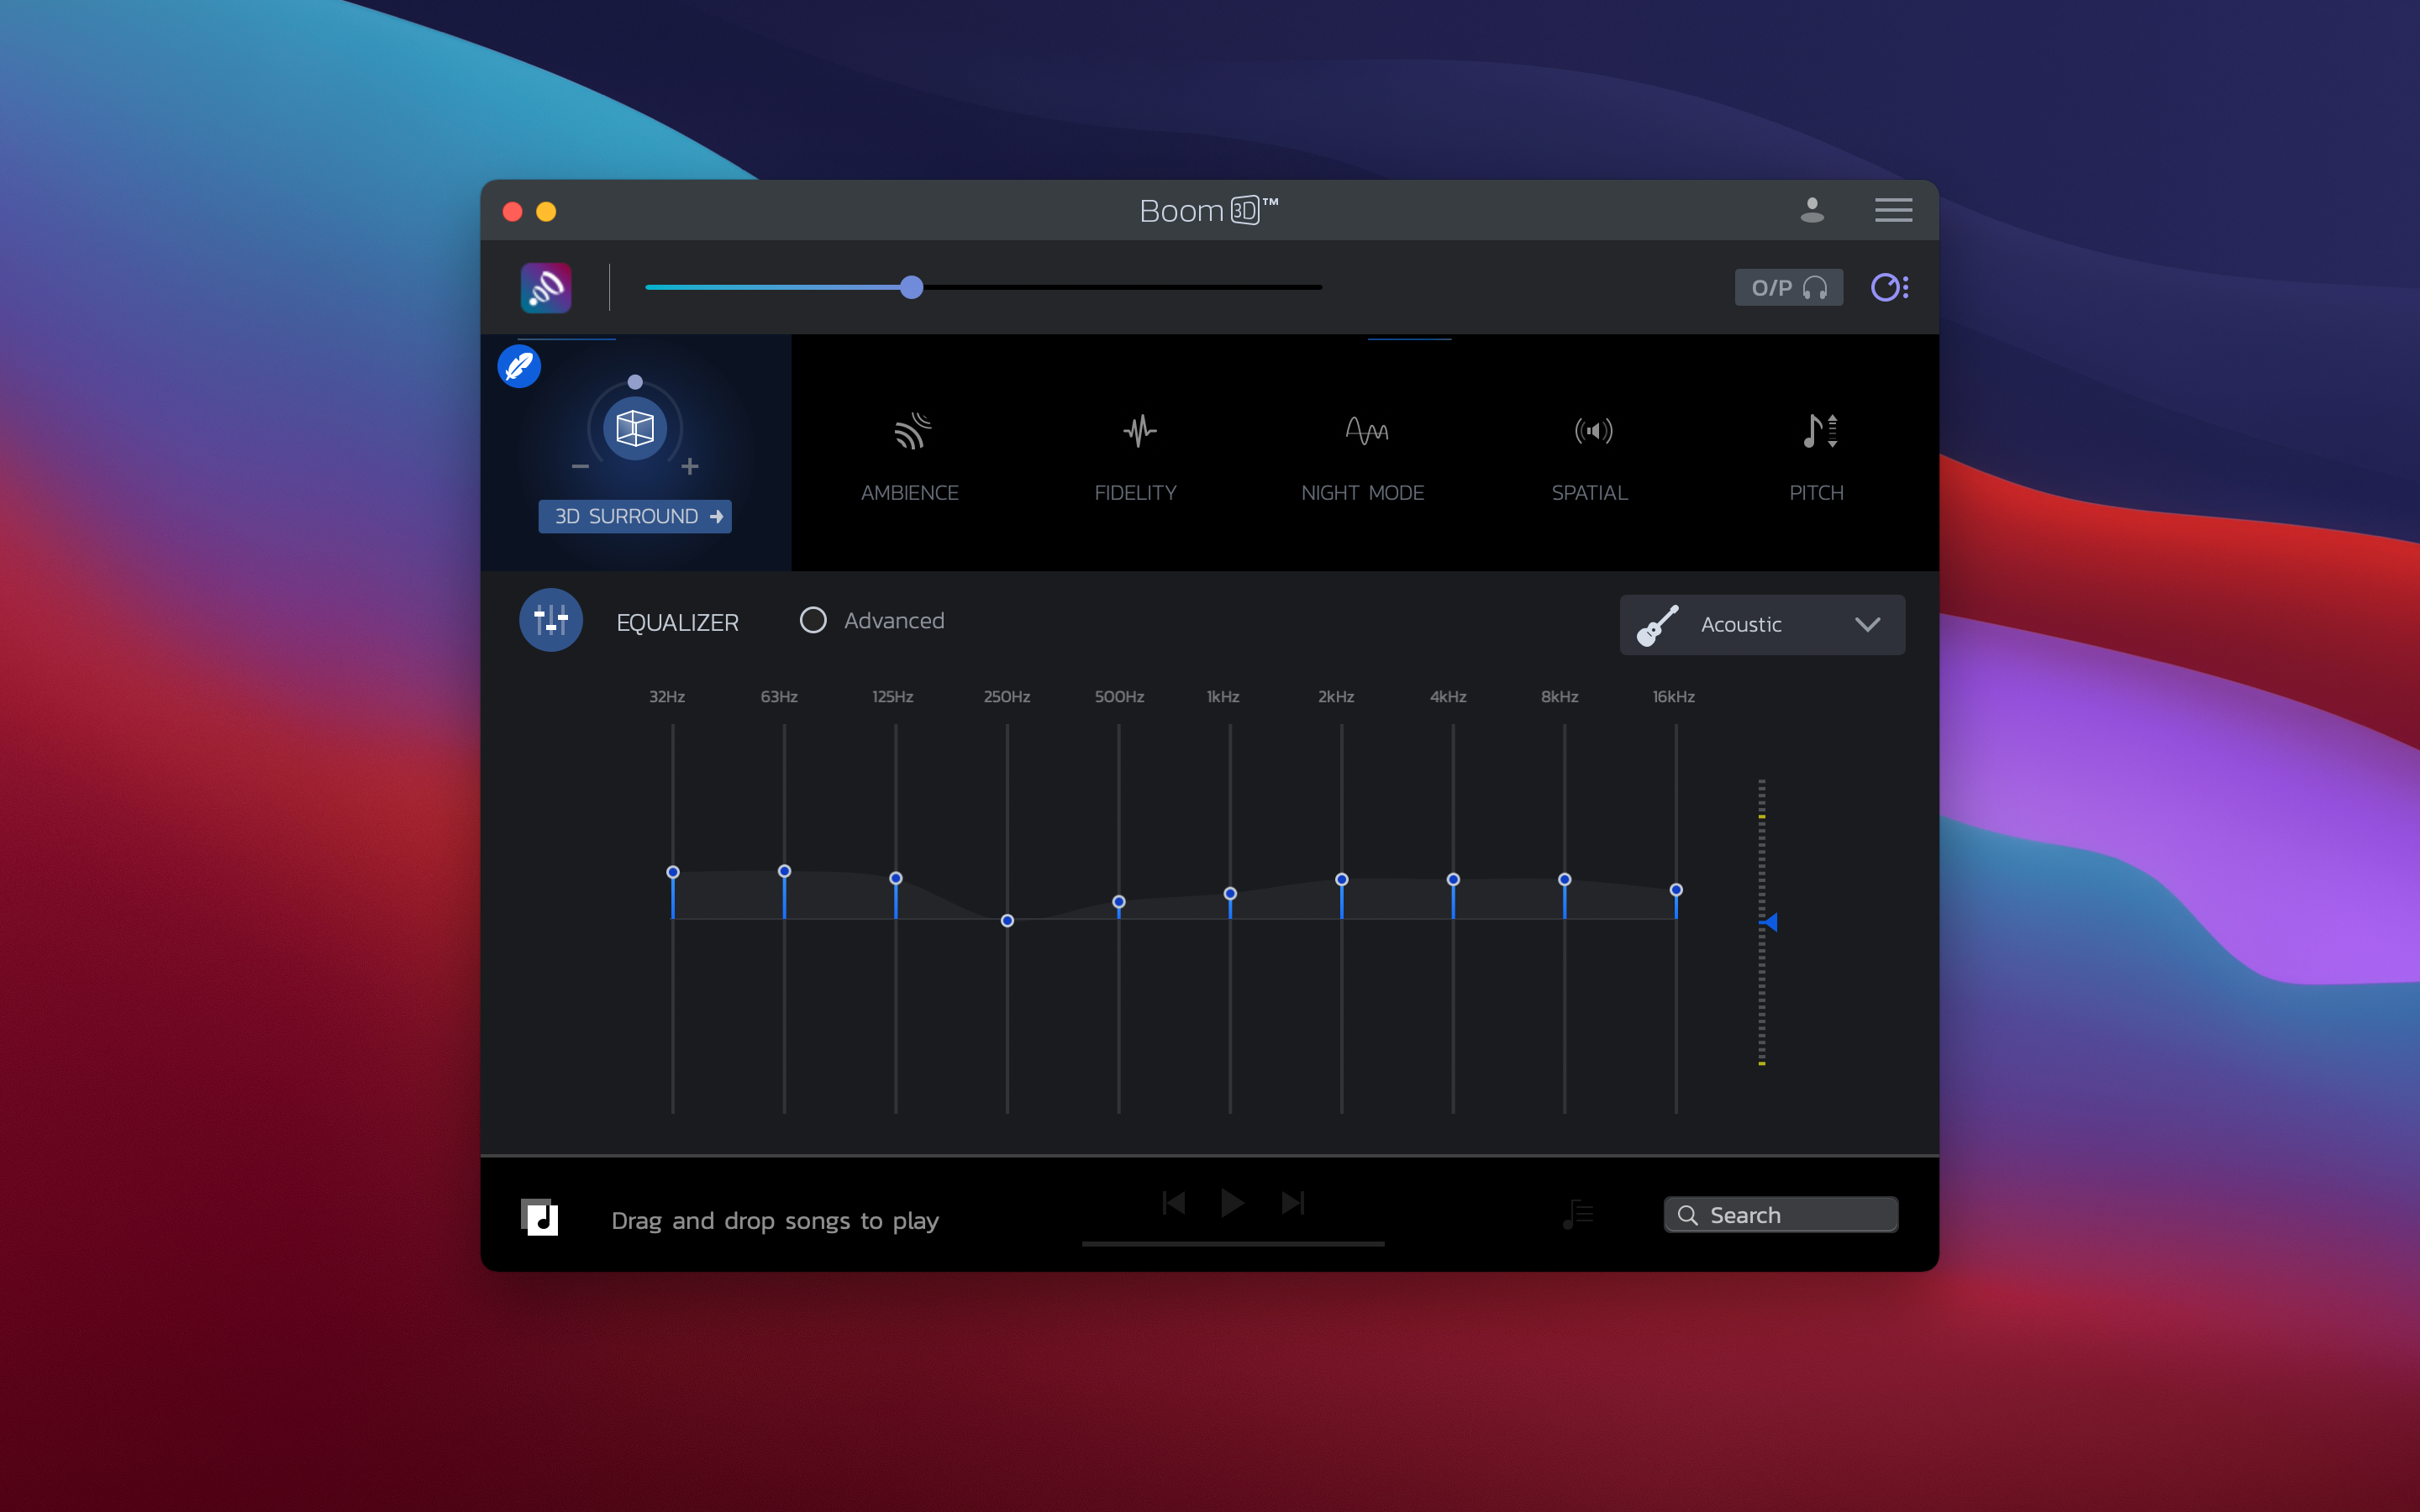Increase 3D surround intensity with plus

pos(690,466)
